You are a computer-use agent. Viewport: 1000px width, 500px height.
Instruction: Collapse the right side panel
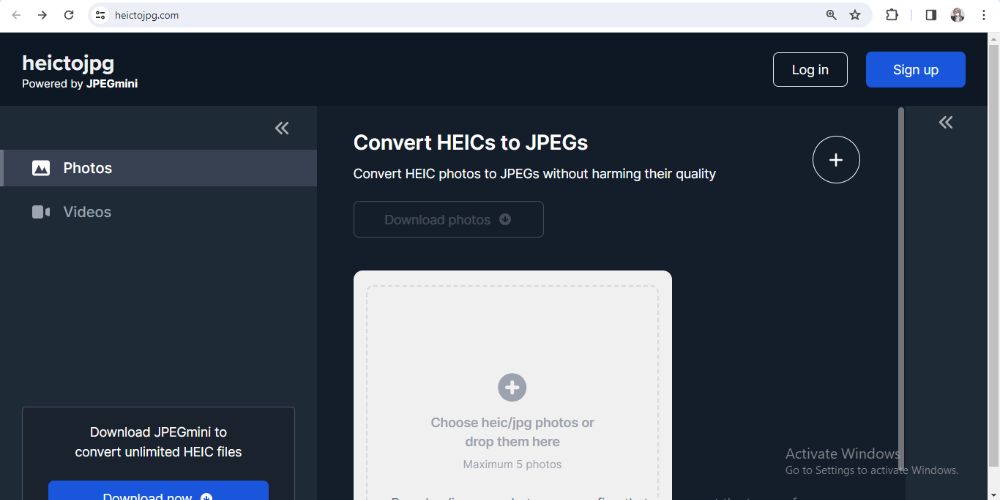(946, 122)
